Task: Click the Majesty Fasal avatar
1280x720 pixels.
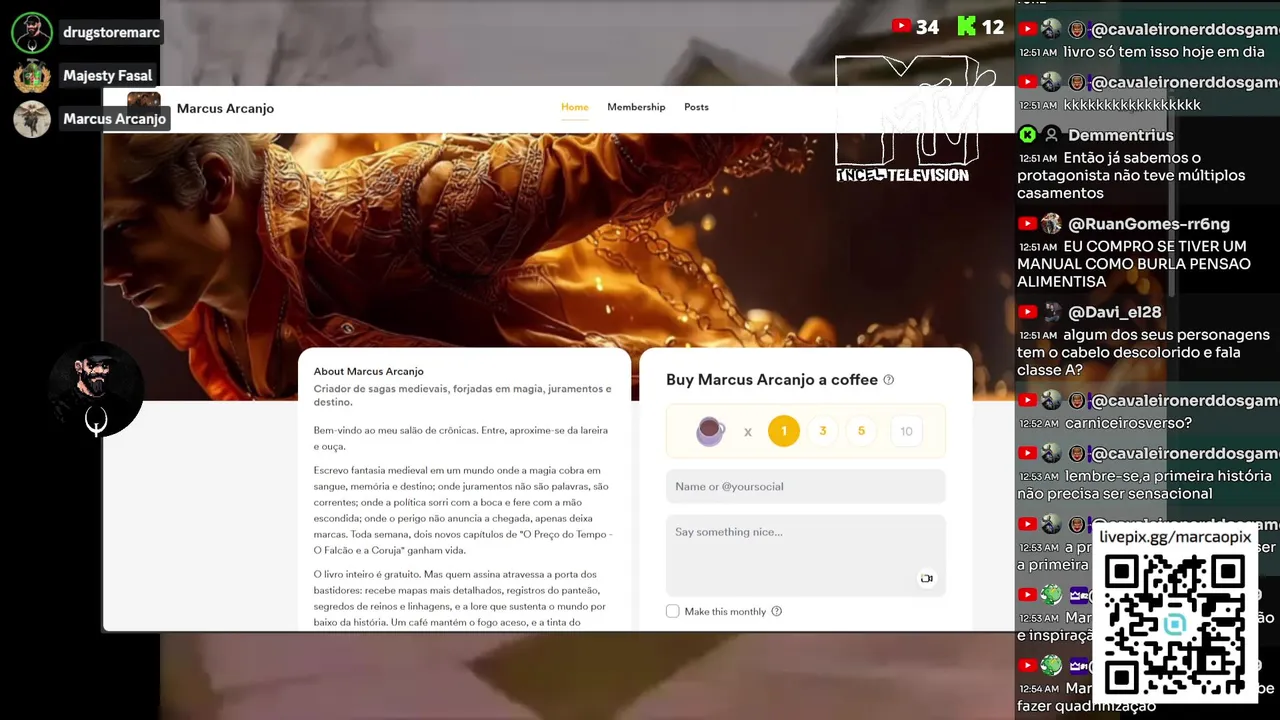Action: [32, 76]
